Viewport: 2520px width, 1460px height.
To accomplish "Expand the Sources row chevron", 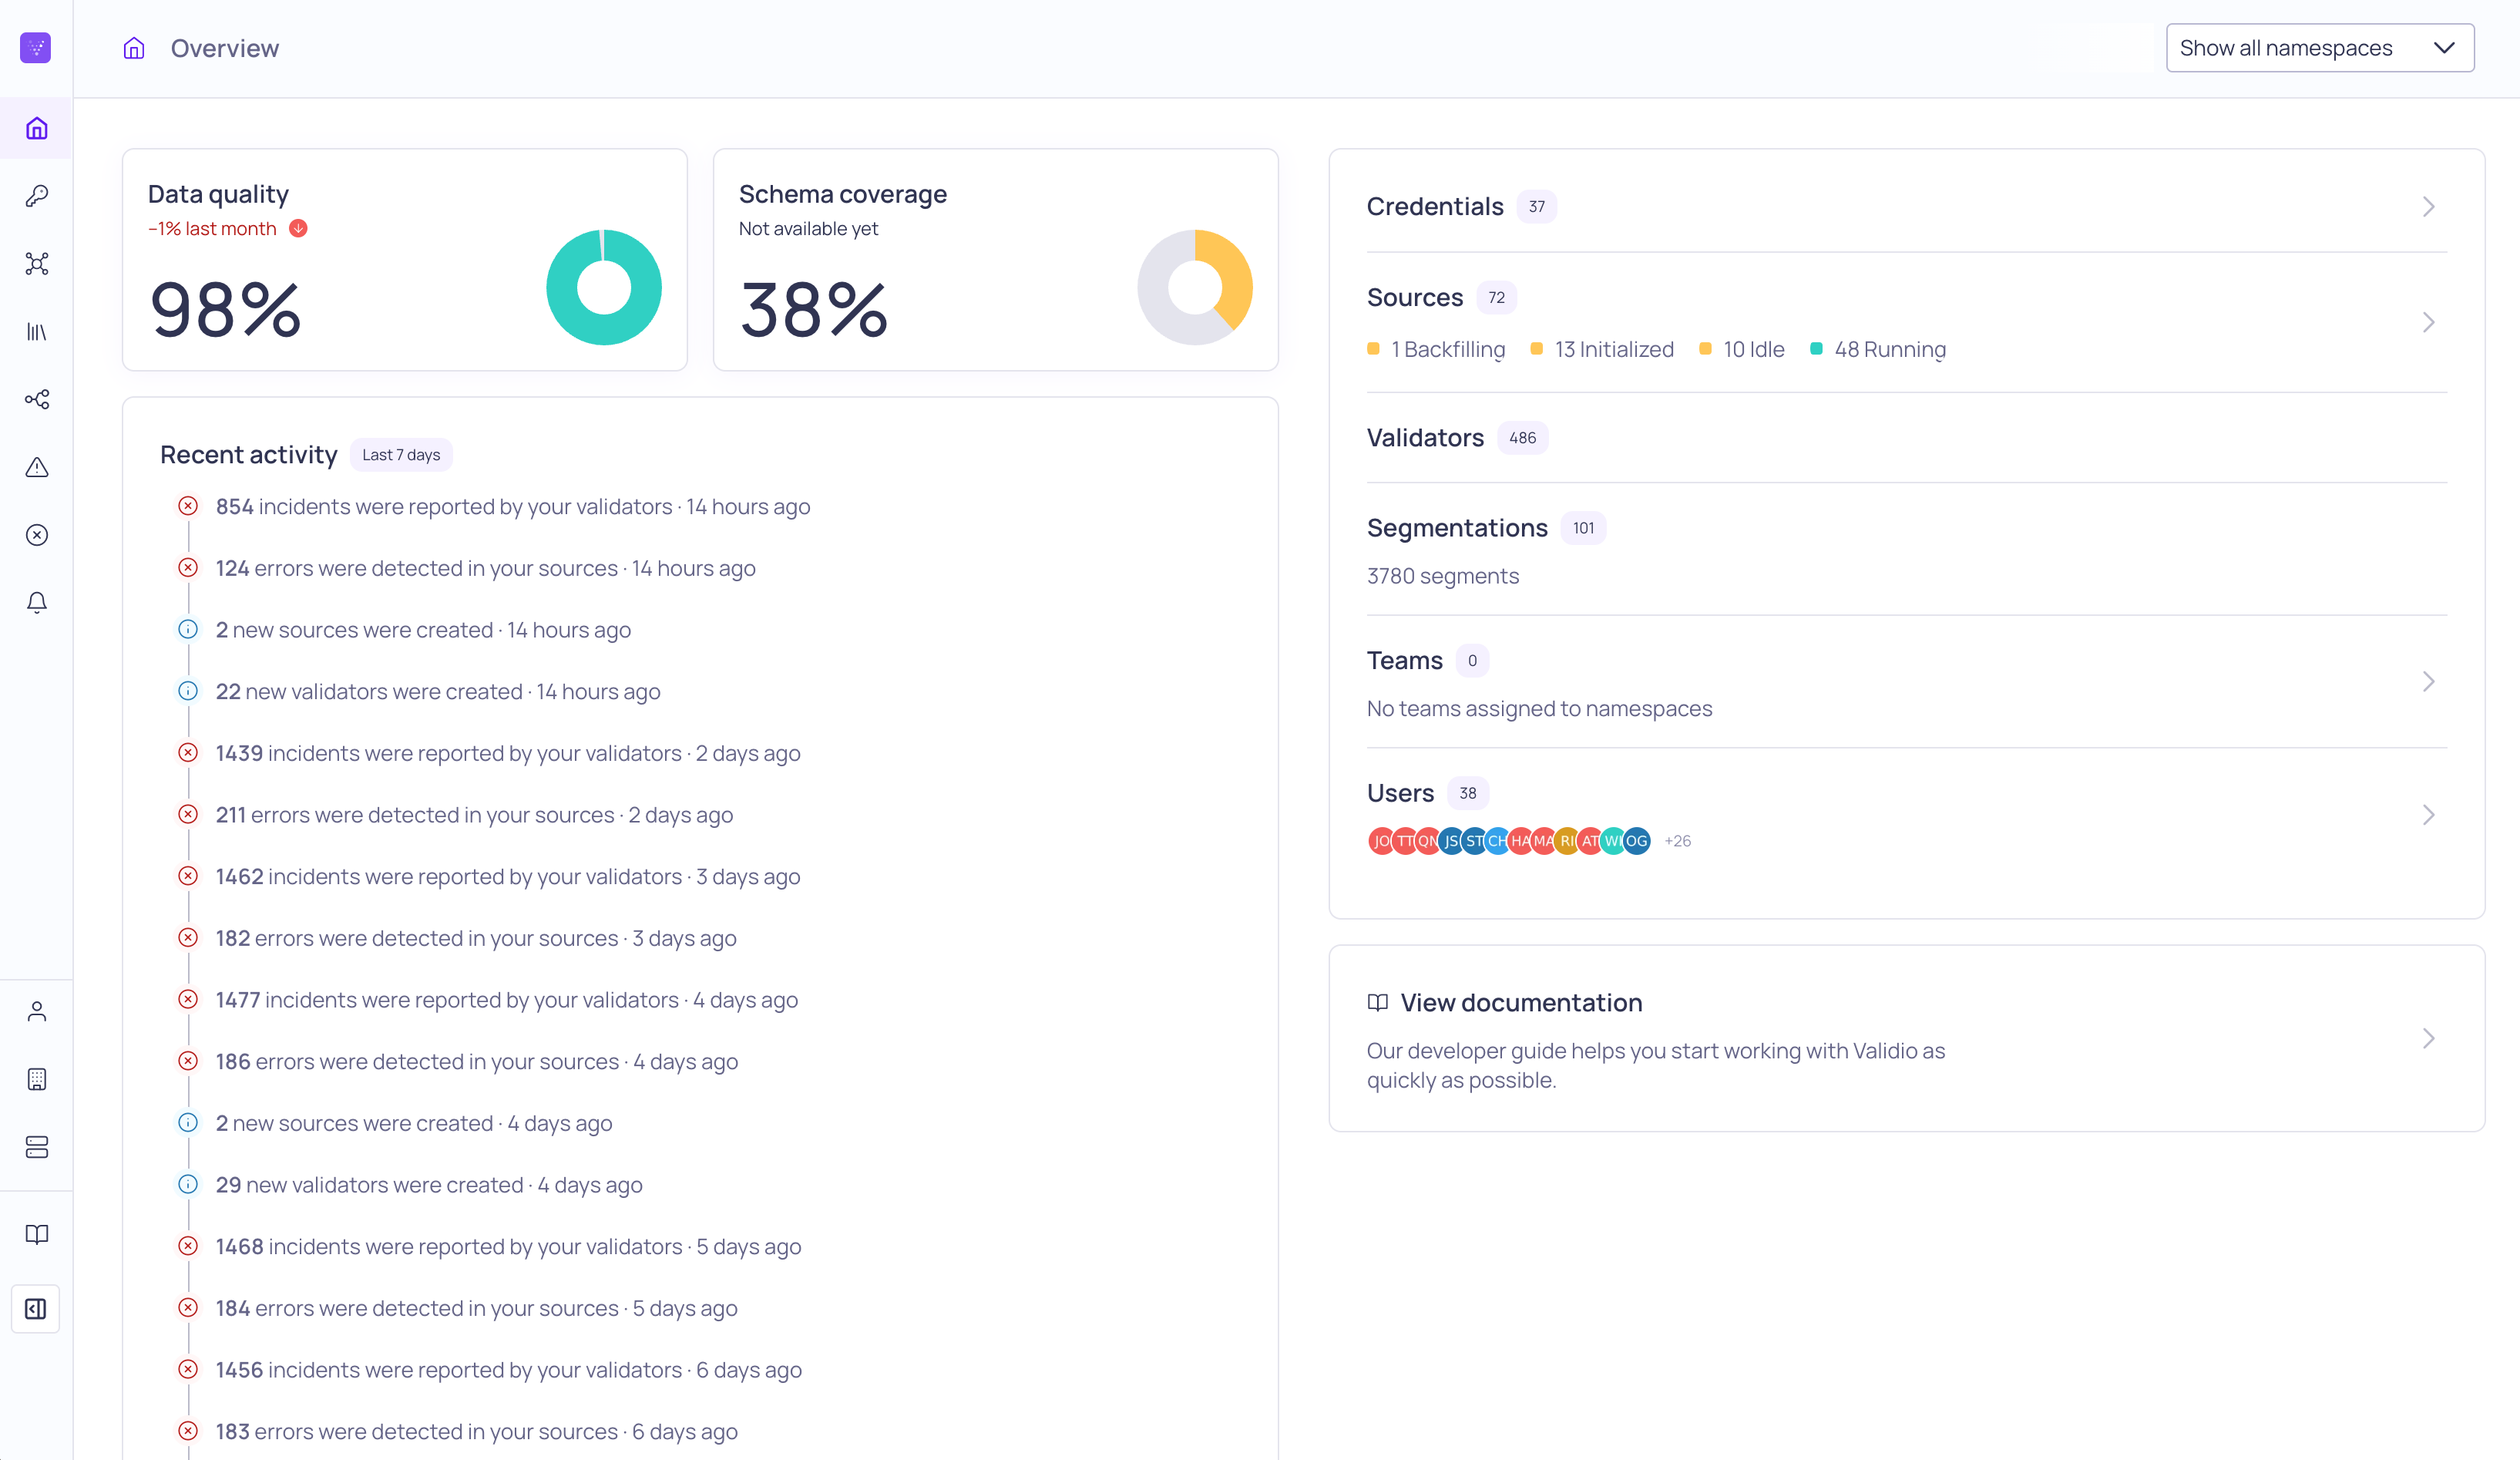I will click(2429, 322).
